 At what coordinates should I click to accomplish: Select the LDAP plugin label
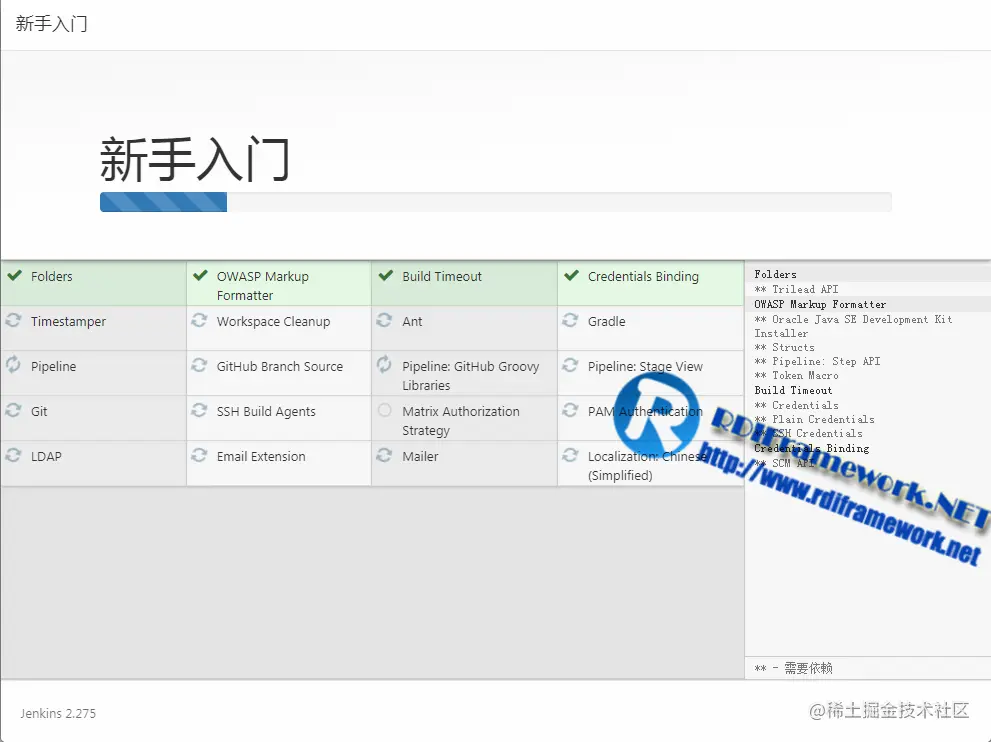pyautogui.click(x=46, y=456)
